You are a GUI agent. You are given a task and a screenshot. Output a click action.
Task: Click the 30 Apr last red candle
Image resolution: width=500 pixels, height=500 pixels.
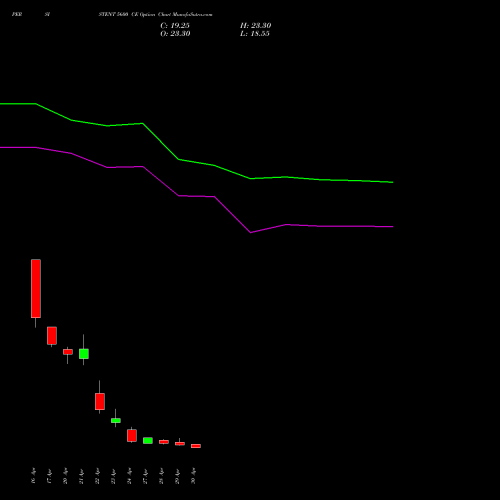tap(196, 446)
